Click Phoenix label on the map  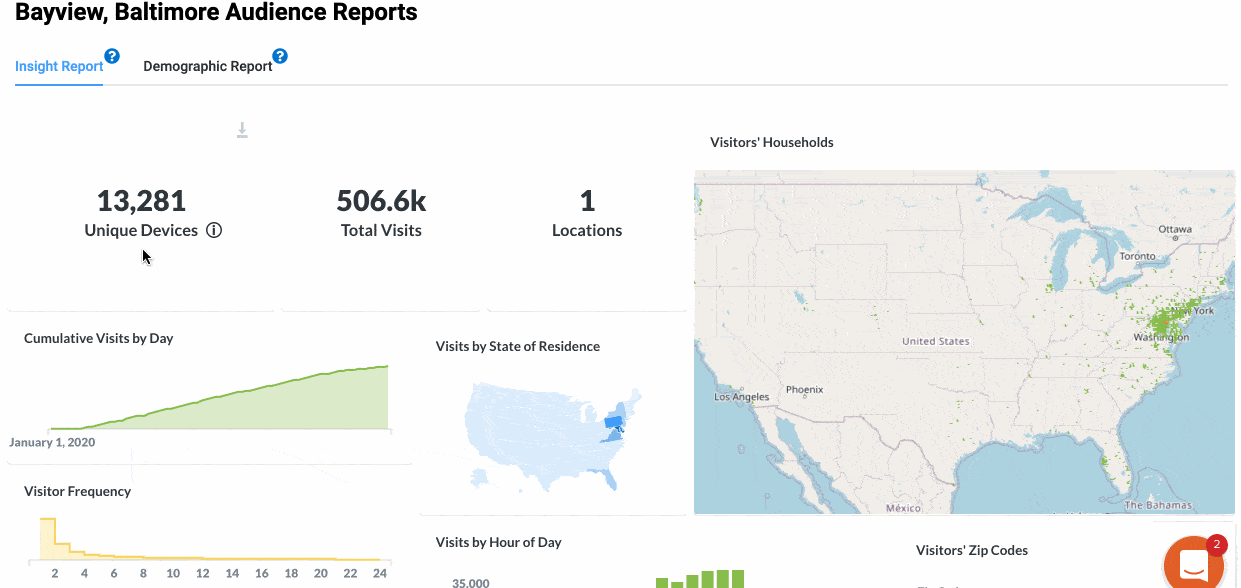click(x=804, y=389)
